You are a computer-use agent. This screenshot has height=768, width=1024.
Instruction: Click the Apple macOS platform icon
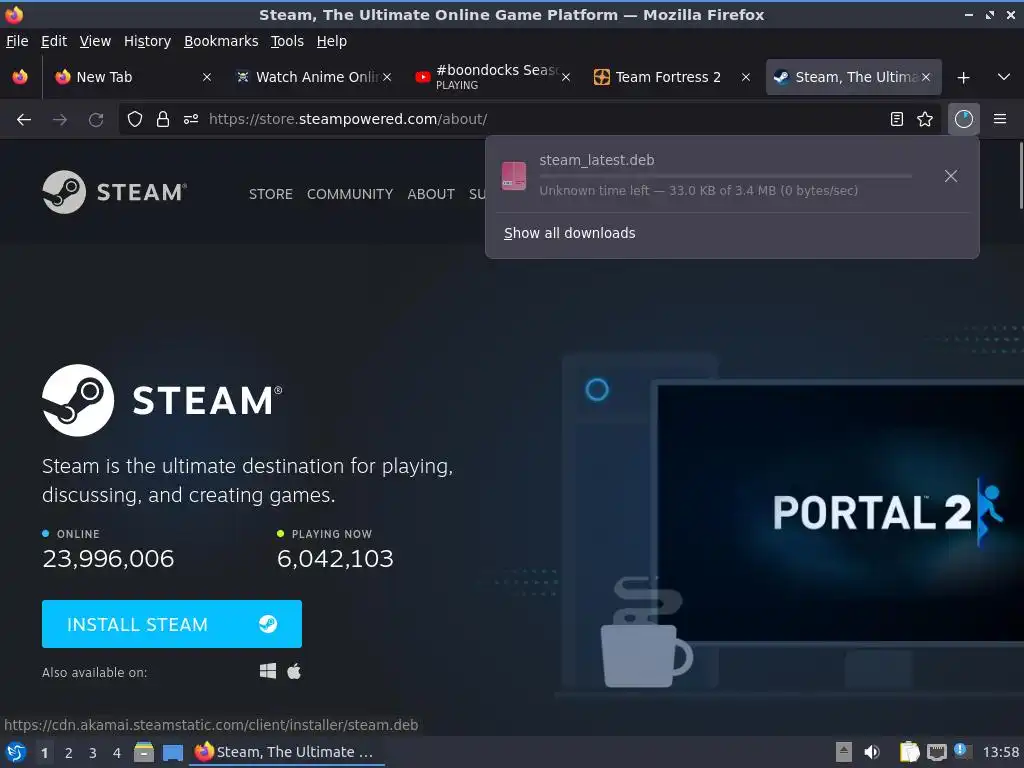tap(294, 671)
